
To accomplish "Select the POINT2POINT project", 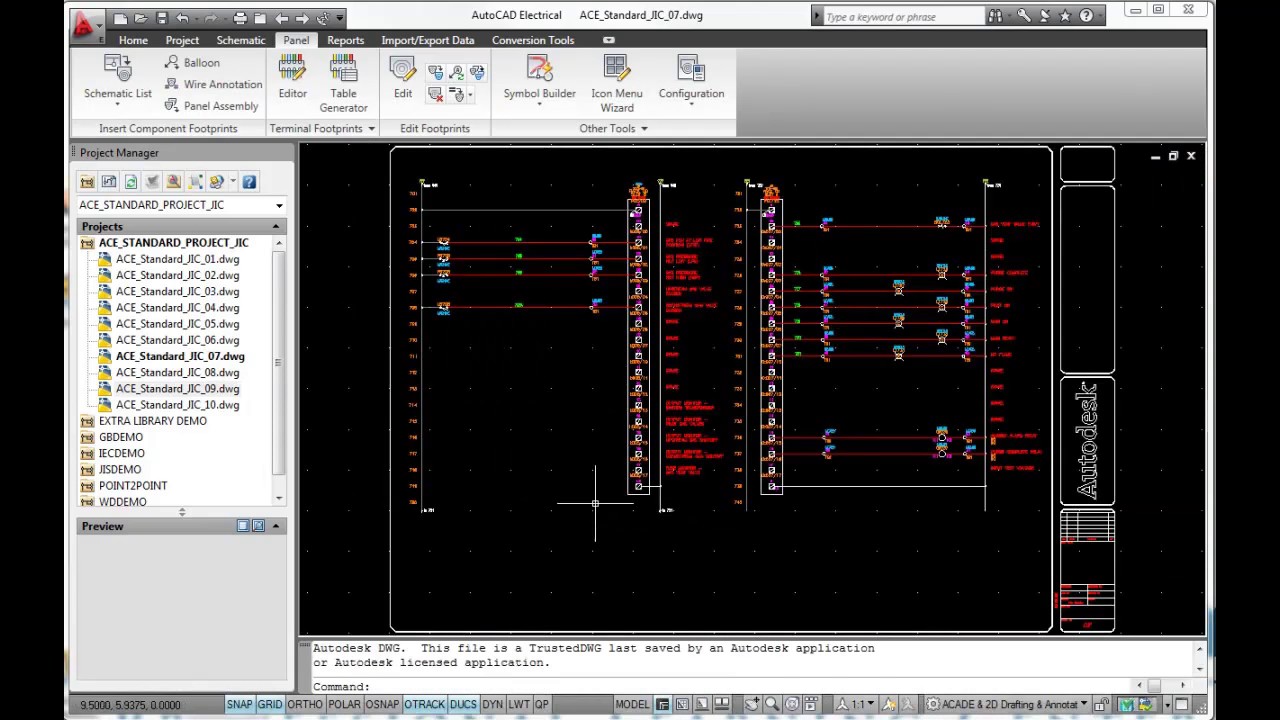I will [132, 485].
